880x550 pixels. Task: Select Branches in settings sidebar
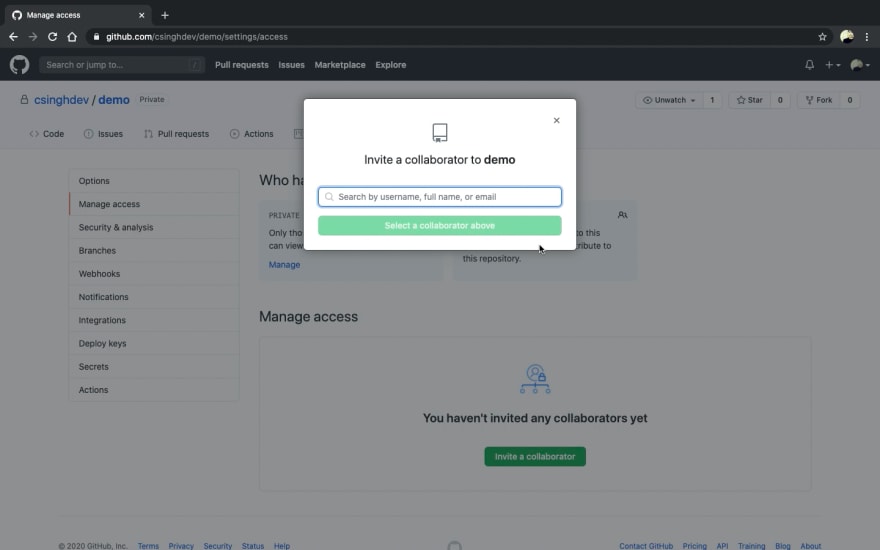tap(154, 250)
